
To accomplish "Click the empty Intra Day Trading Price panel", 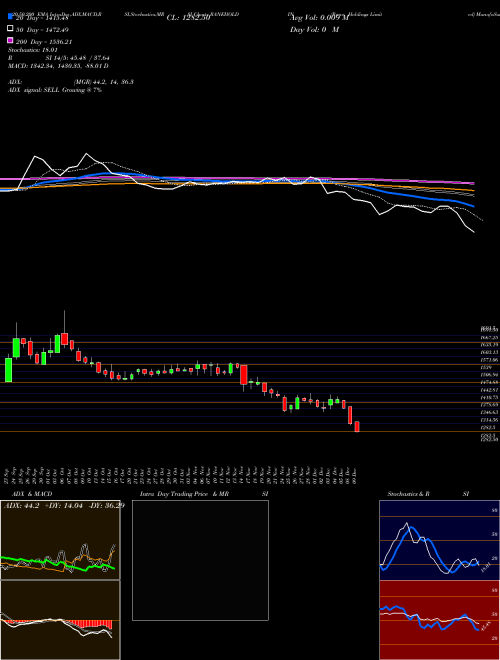I will pos(200,560).
